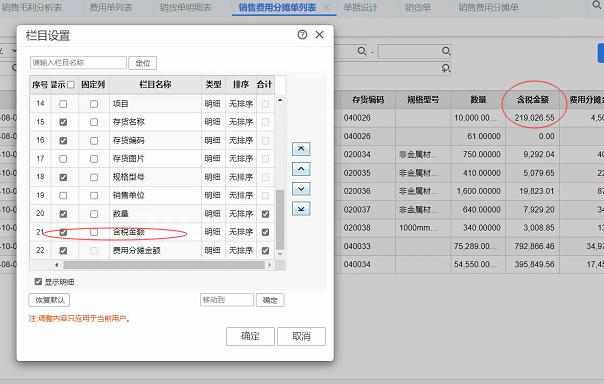Screen dimensions: 604x384
Task: Click the move-down arrow button
Action: tap(301, 189)
